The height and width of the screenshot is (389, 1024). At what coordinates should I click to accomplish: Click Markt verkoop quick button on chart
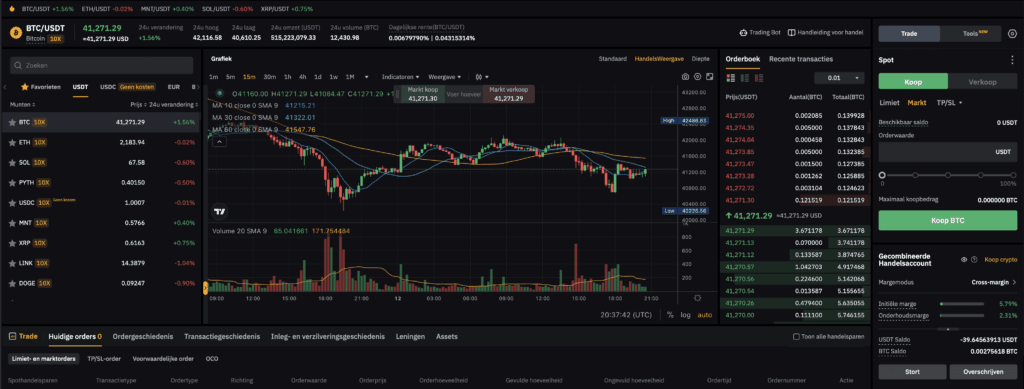pos(508,94)
